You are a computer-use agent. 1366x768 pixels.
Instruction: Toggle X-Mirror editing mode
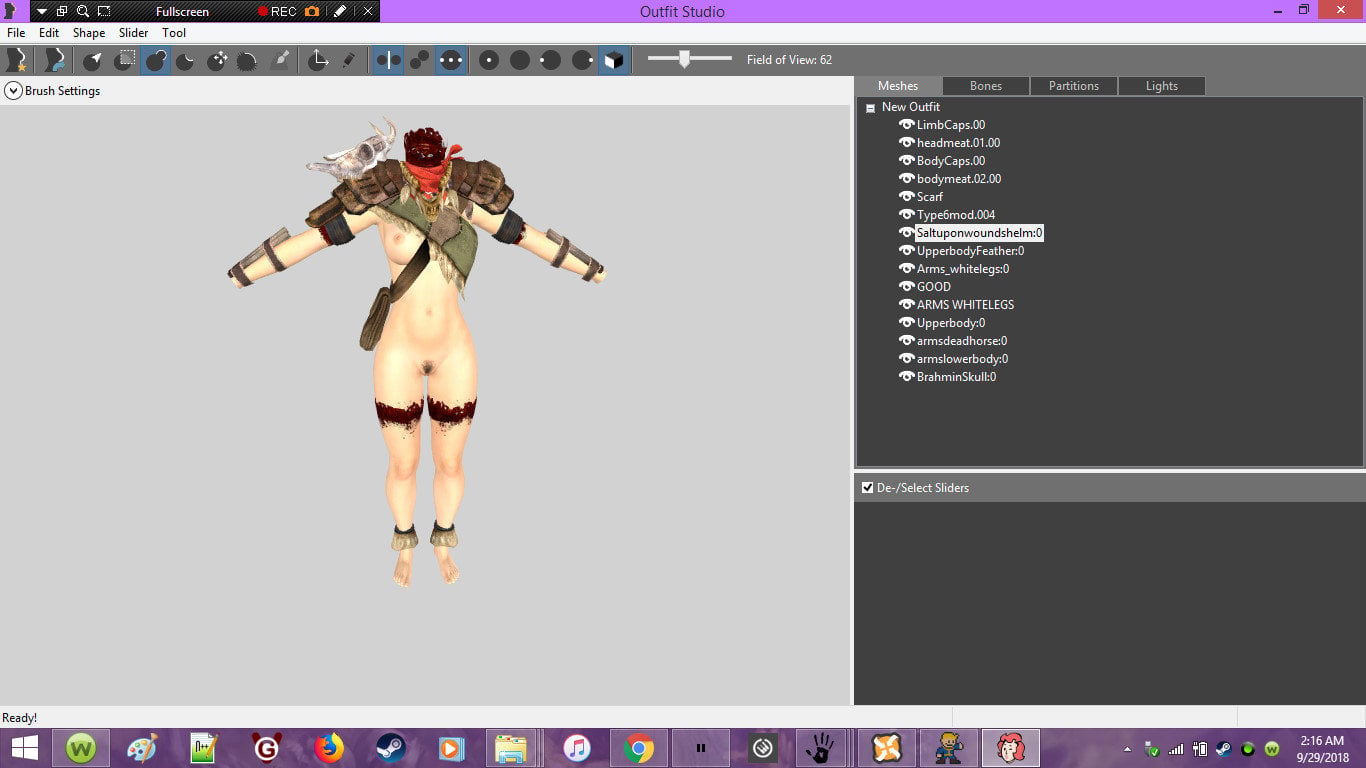coord(389,60)
